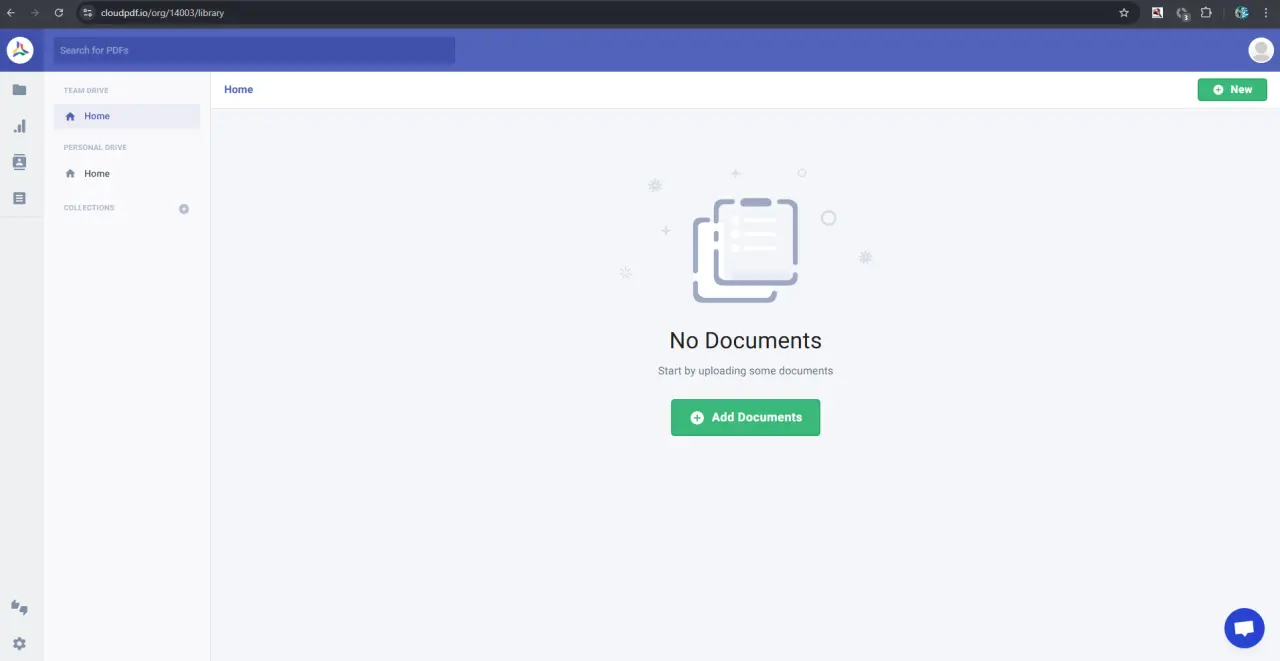Open Chrome three-dot menu

pyautogui.click(x=1266, y=13)
